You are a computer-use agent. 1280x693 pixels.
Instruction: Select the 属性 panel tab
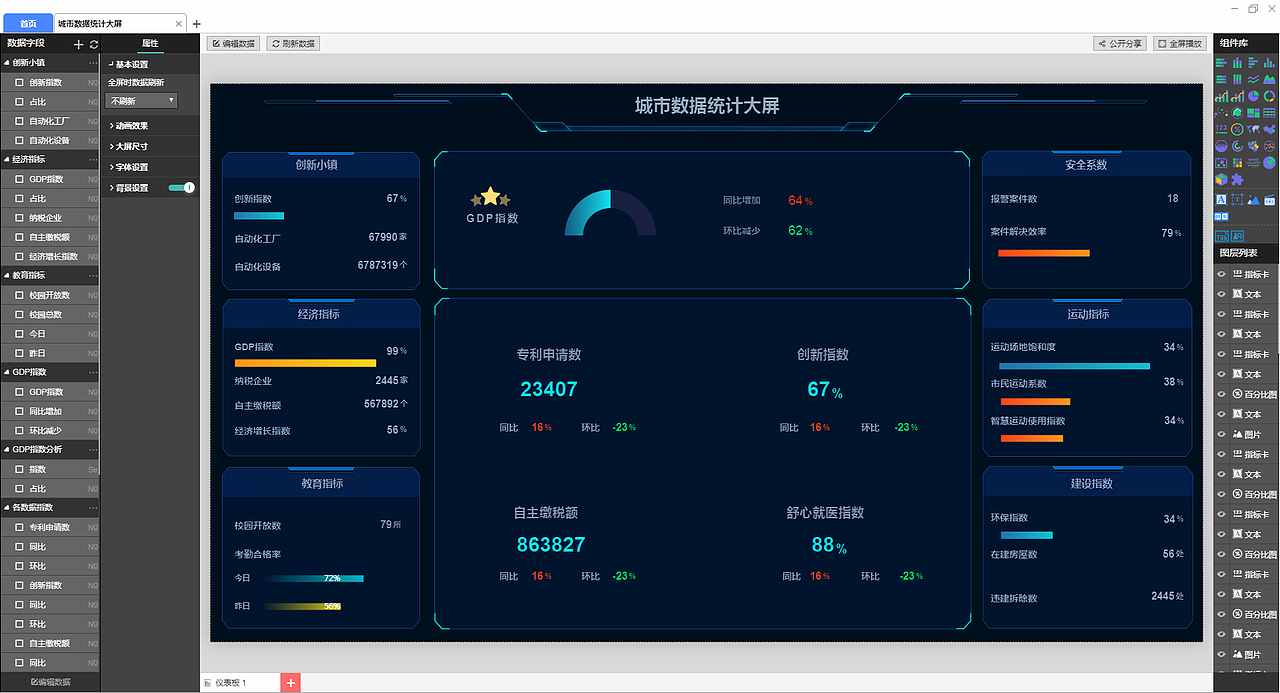pyautogui.click(x=150, y=44)
